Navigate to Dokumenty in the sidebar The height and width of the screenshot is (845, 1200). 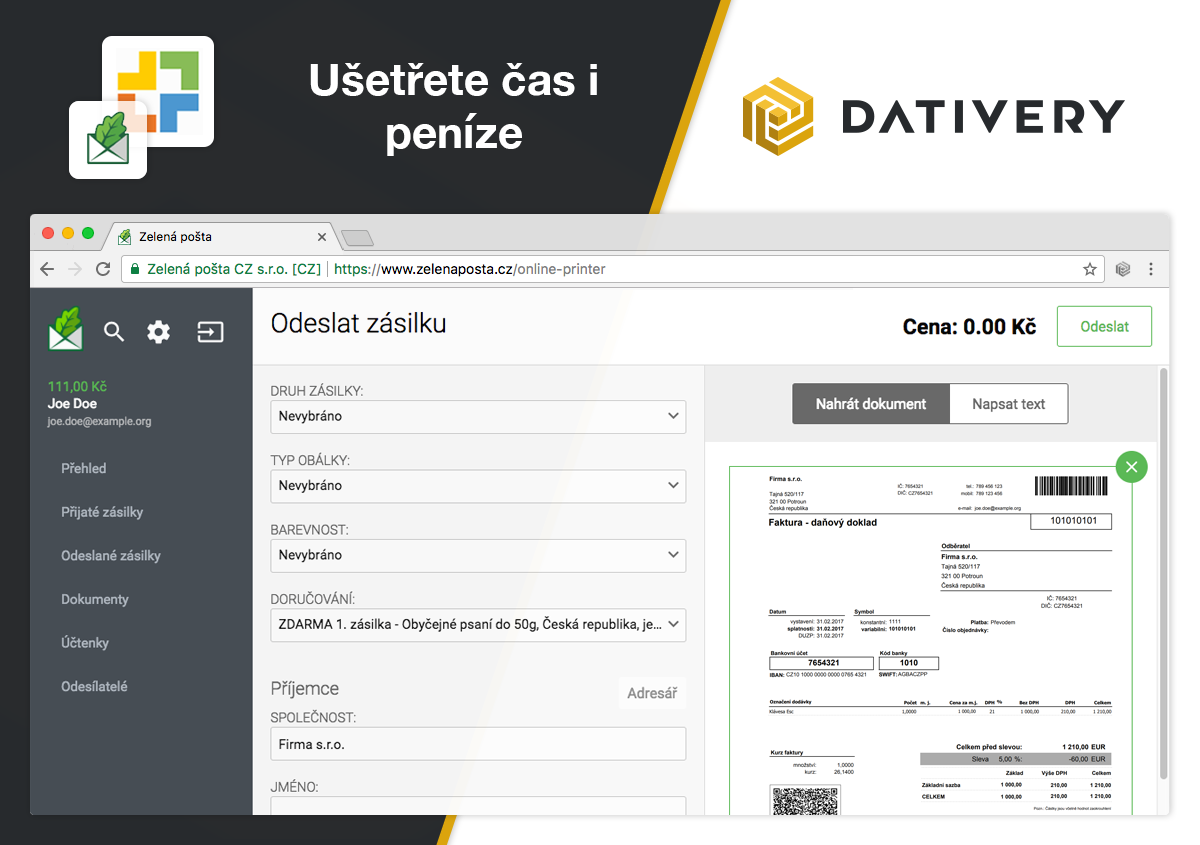tap(95, 599)
